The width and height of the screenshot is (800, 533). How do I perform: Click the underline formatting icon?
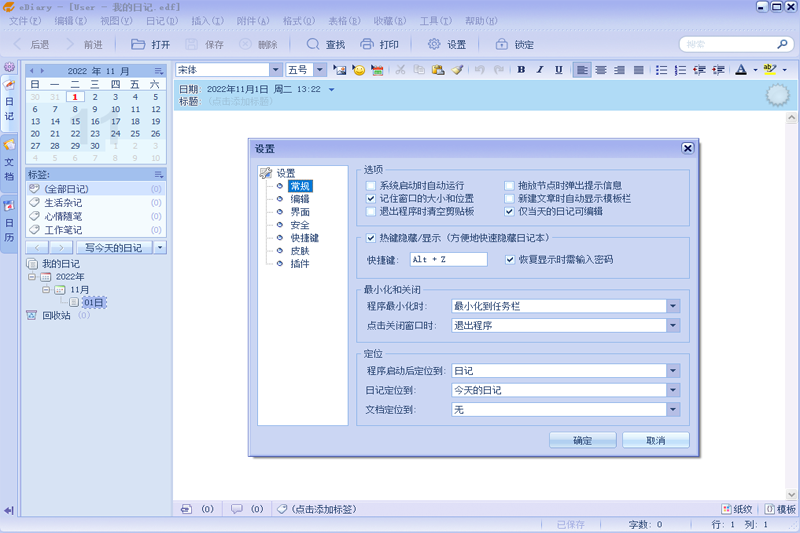coord(558,70)
